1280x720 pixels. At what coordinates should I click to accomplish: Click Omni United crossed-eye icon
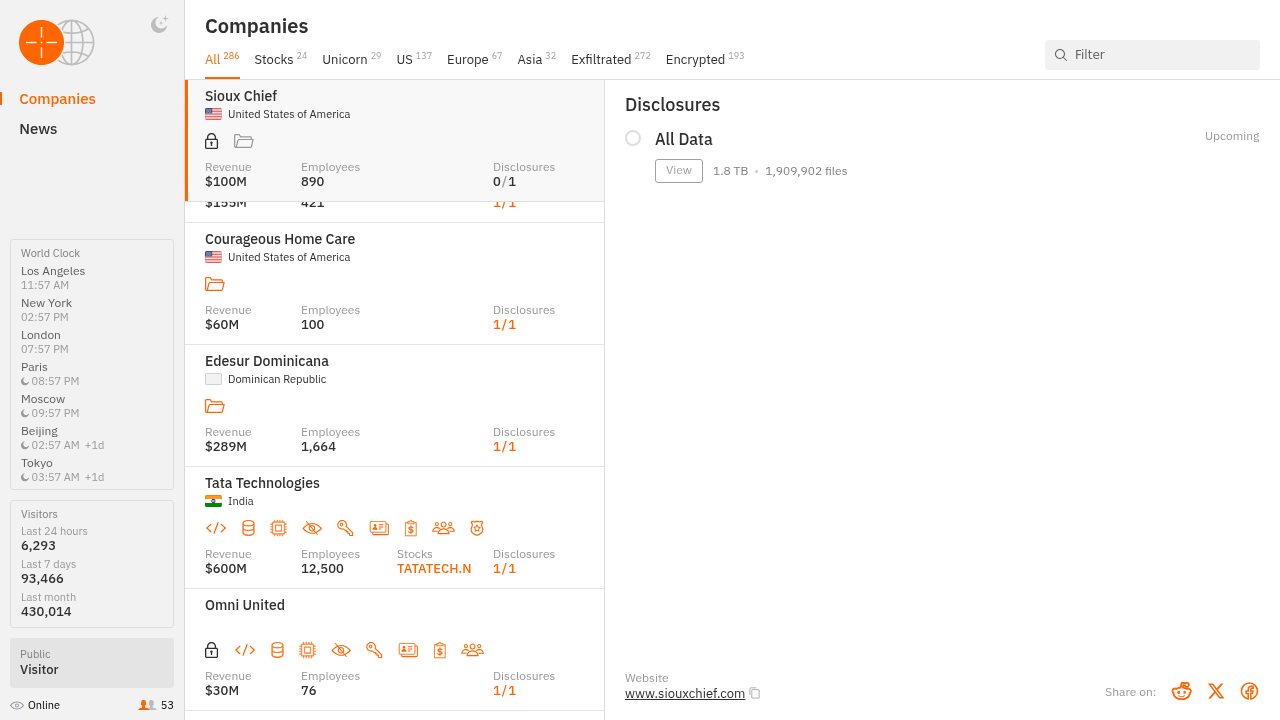coord(341,650)
